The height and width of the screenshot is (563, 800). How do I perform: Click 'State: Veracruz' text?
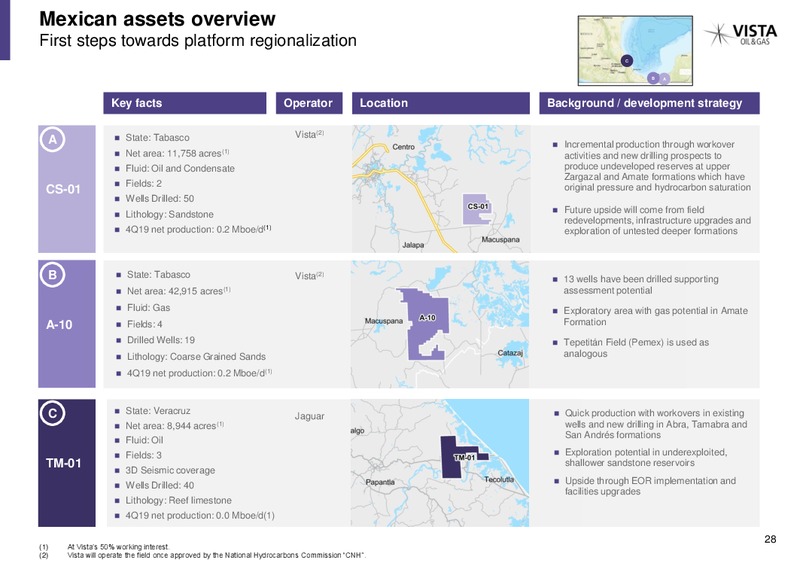[x=158, y=411]
